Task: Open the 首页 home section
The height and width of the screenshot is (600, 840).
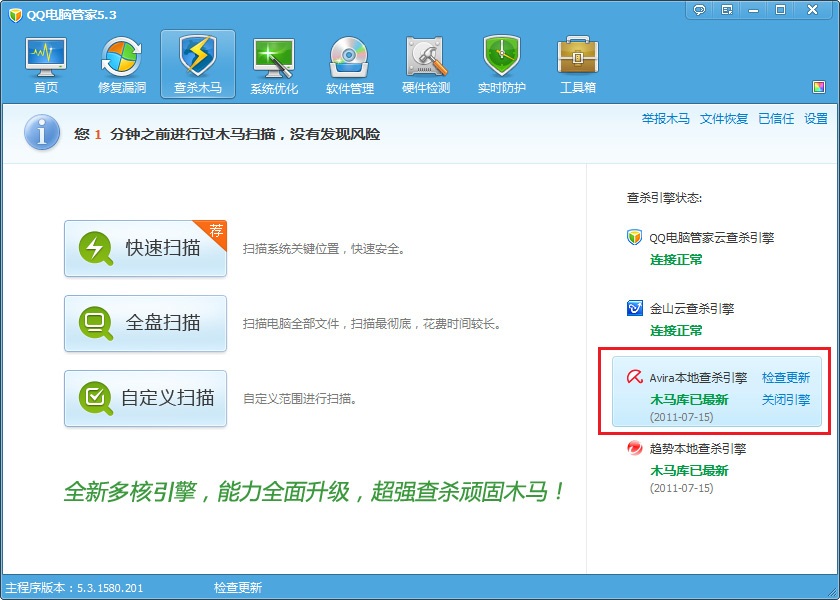Action: tap(46, 65)
